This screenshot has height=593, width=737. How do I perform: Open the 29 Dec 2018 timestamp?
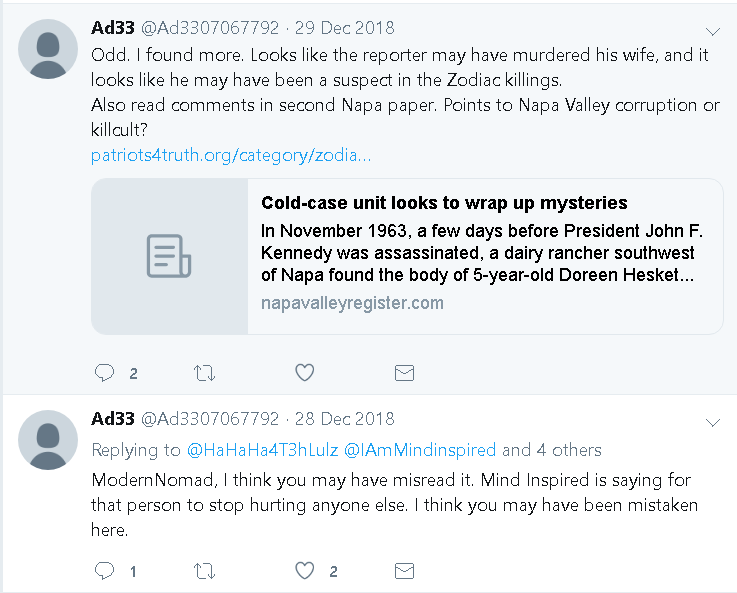(345, 26)
